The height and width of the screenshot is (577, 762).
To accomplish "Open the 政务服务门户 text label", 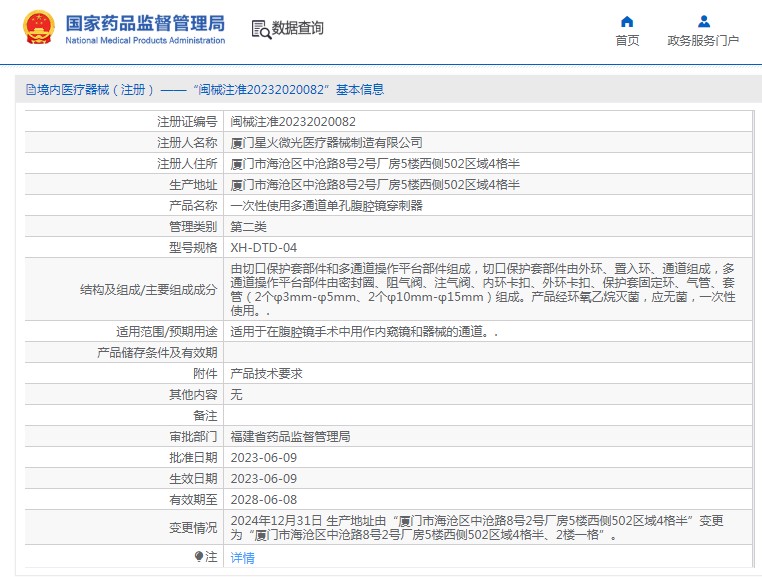I will pos(703,41).
